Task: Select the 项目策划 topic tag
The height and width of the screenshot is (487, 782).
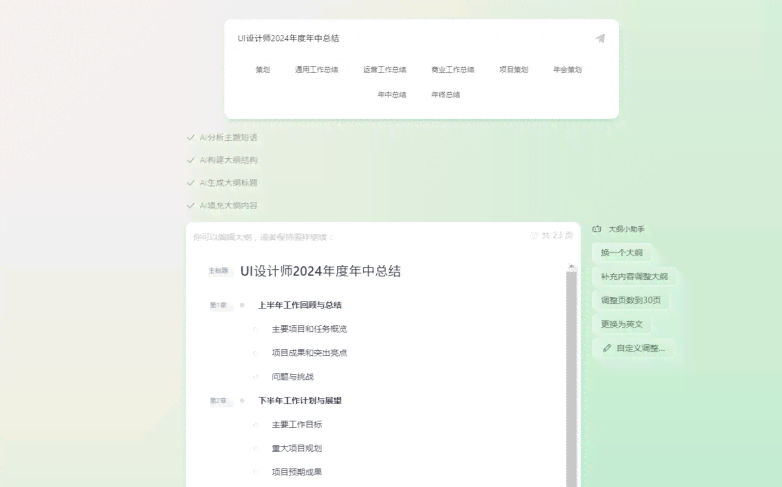Action: pyautogui.click(x=514, y=69)
